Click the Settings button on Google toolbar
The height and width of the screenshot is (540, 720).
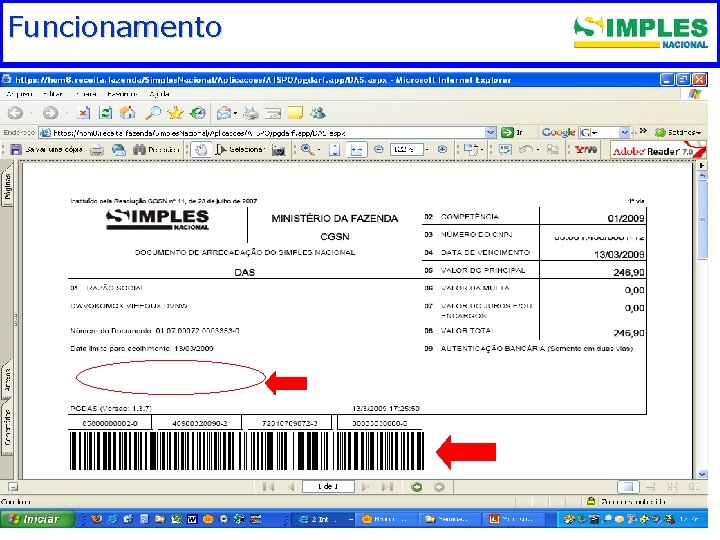pos(678,133)
